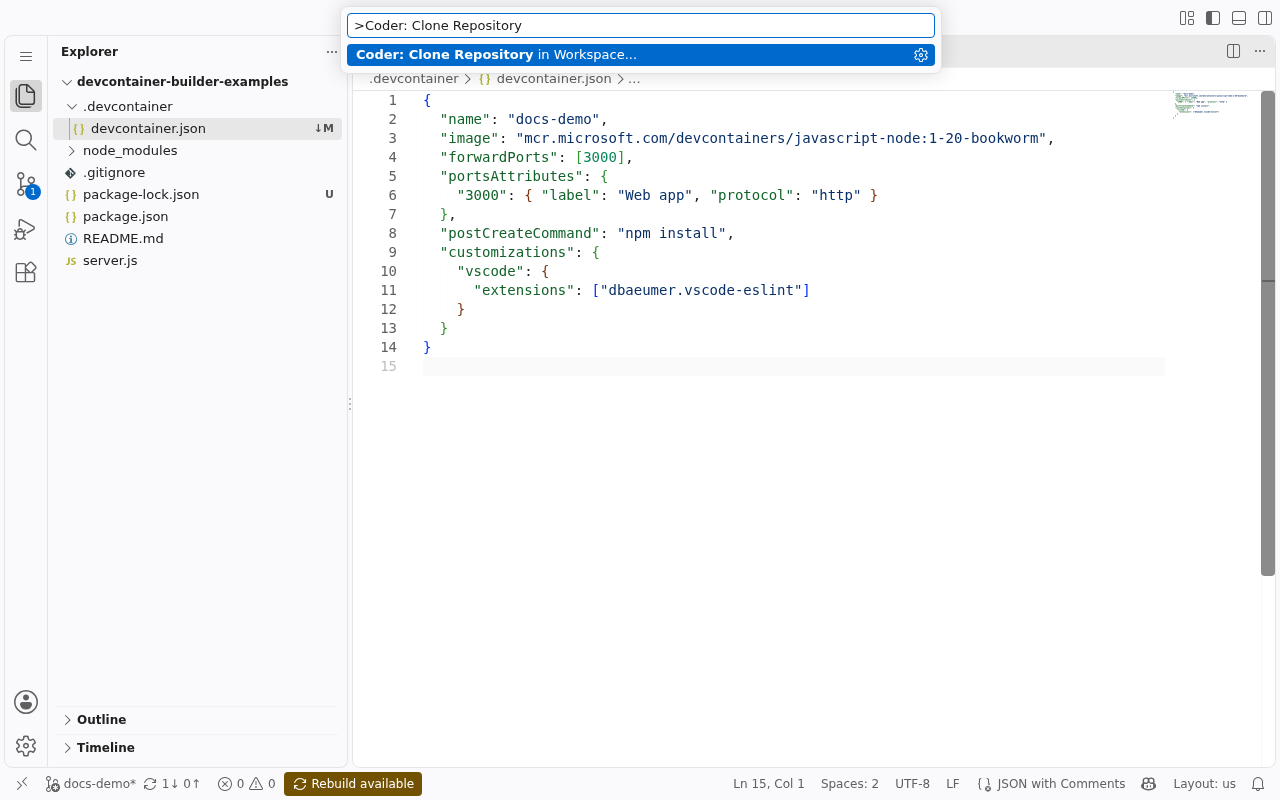Open package.json in the Explorer
1280x800 pixels.
(x=198, y=216)
